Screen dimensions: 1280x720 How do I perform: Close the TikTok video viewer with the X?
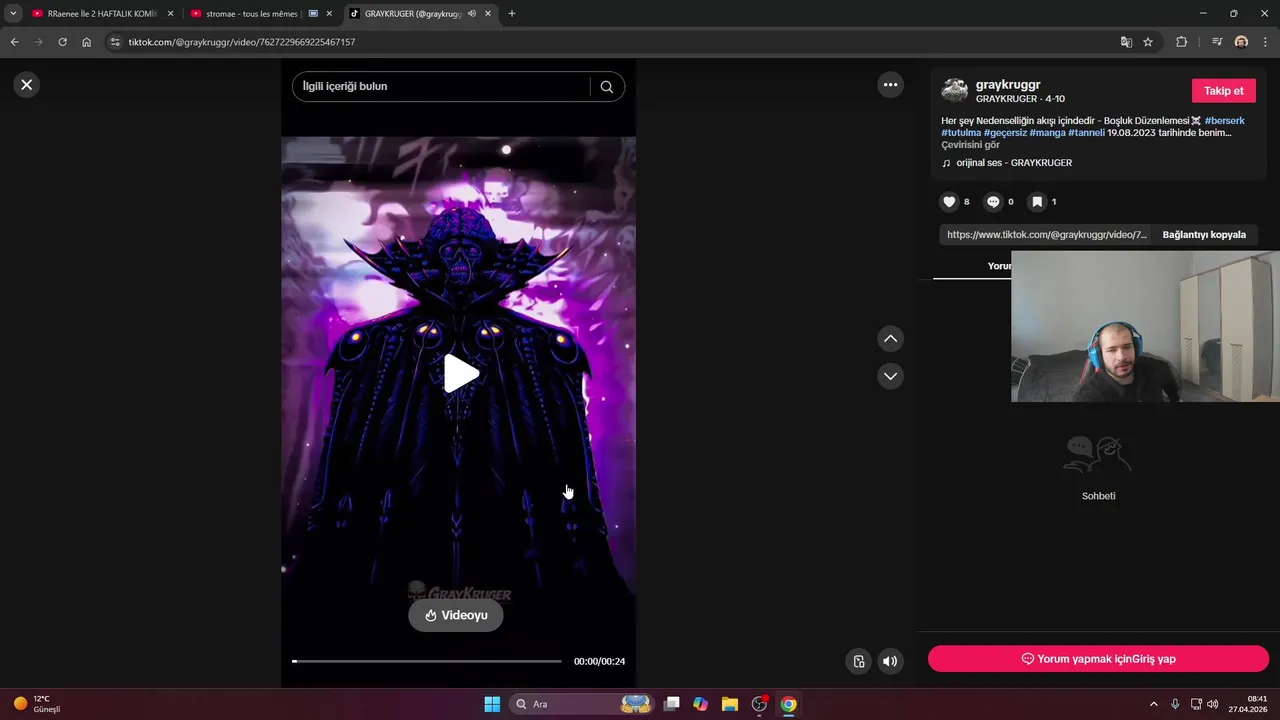pos(27,85)
